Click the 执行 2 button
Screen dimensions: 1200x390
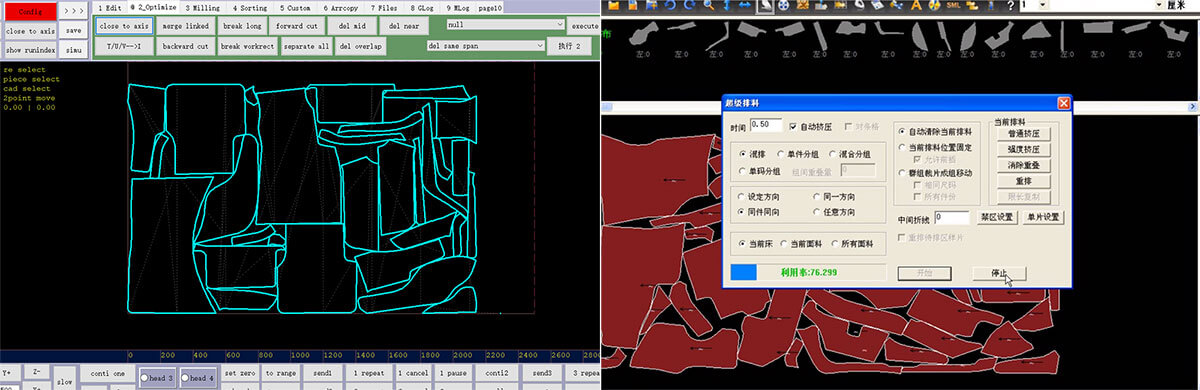click(x=570, y=46)
